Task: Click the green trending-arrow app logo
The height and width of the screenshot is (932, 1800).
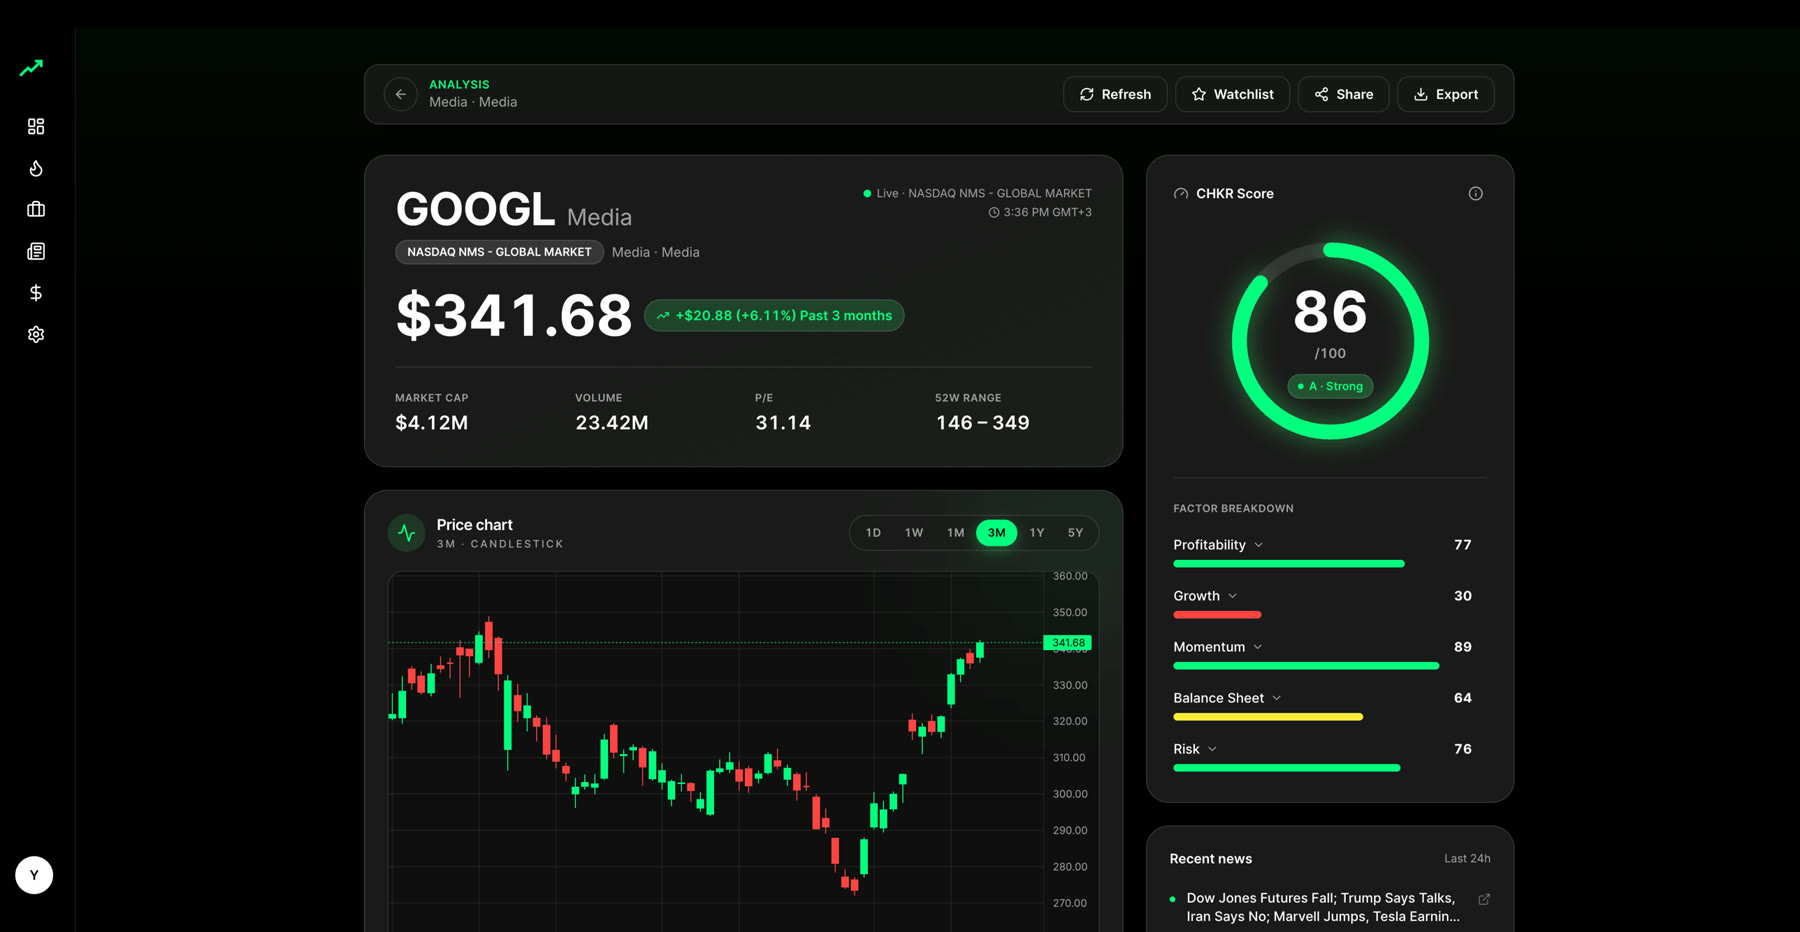Action: tap(32, 68)
